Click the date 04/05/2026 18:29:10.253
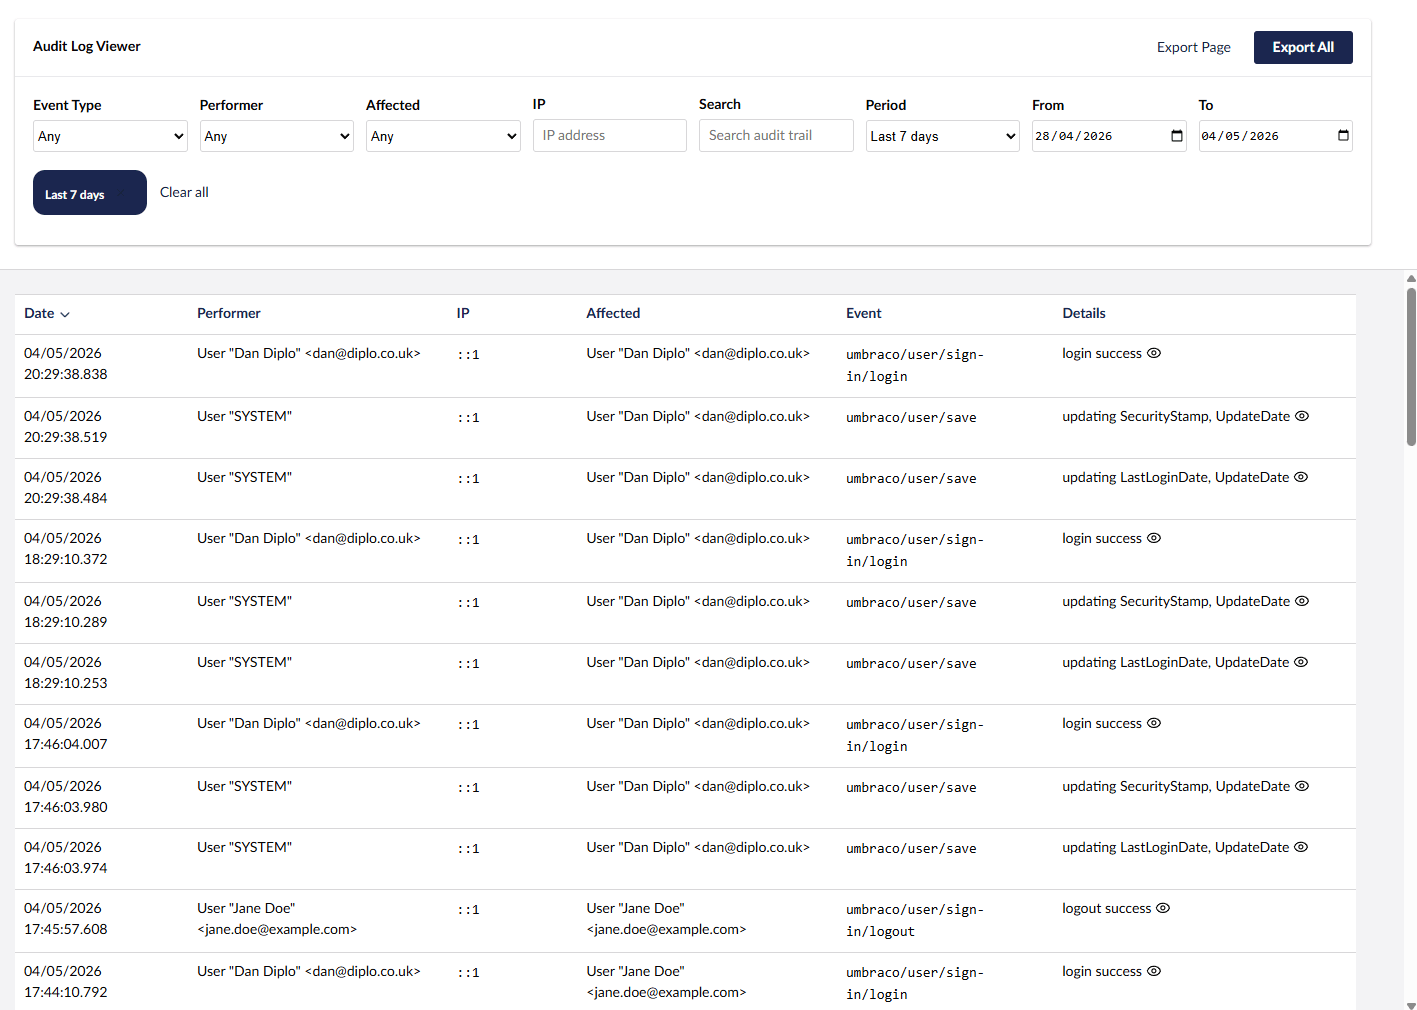The image size is (1417, 1010). pos(66,673)
